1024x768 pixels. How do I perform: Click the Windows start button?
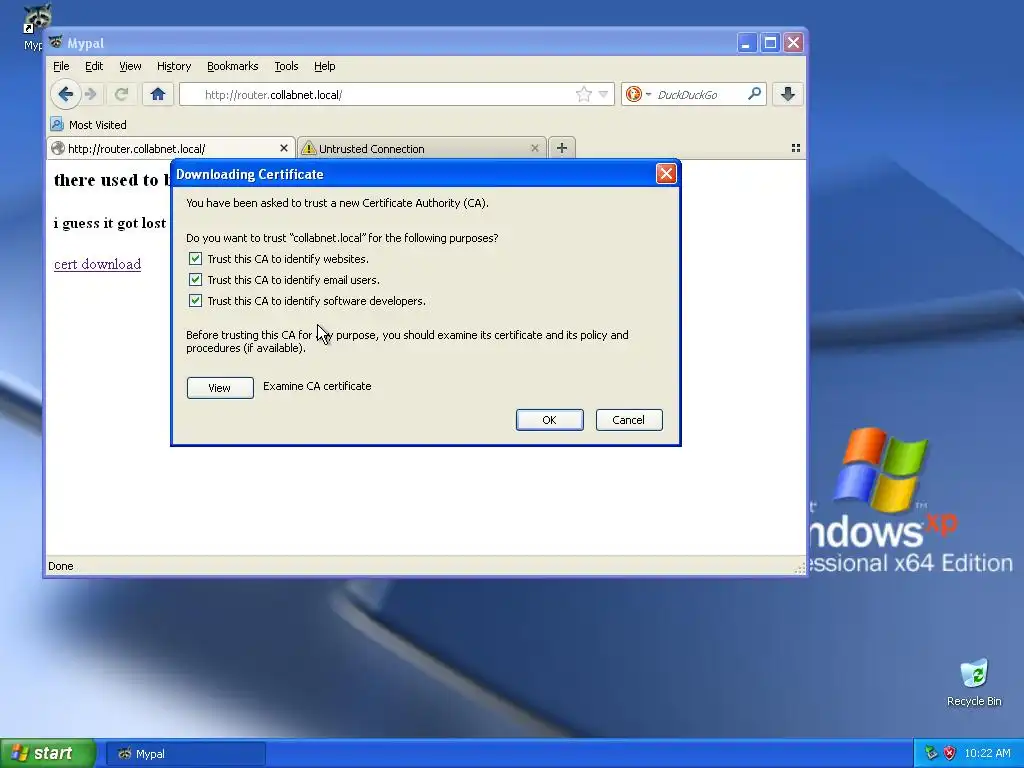pyautogui.click(x=48, y=753)
